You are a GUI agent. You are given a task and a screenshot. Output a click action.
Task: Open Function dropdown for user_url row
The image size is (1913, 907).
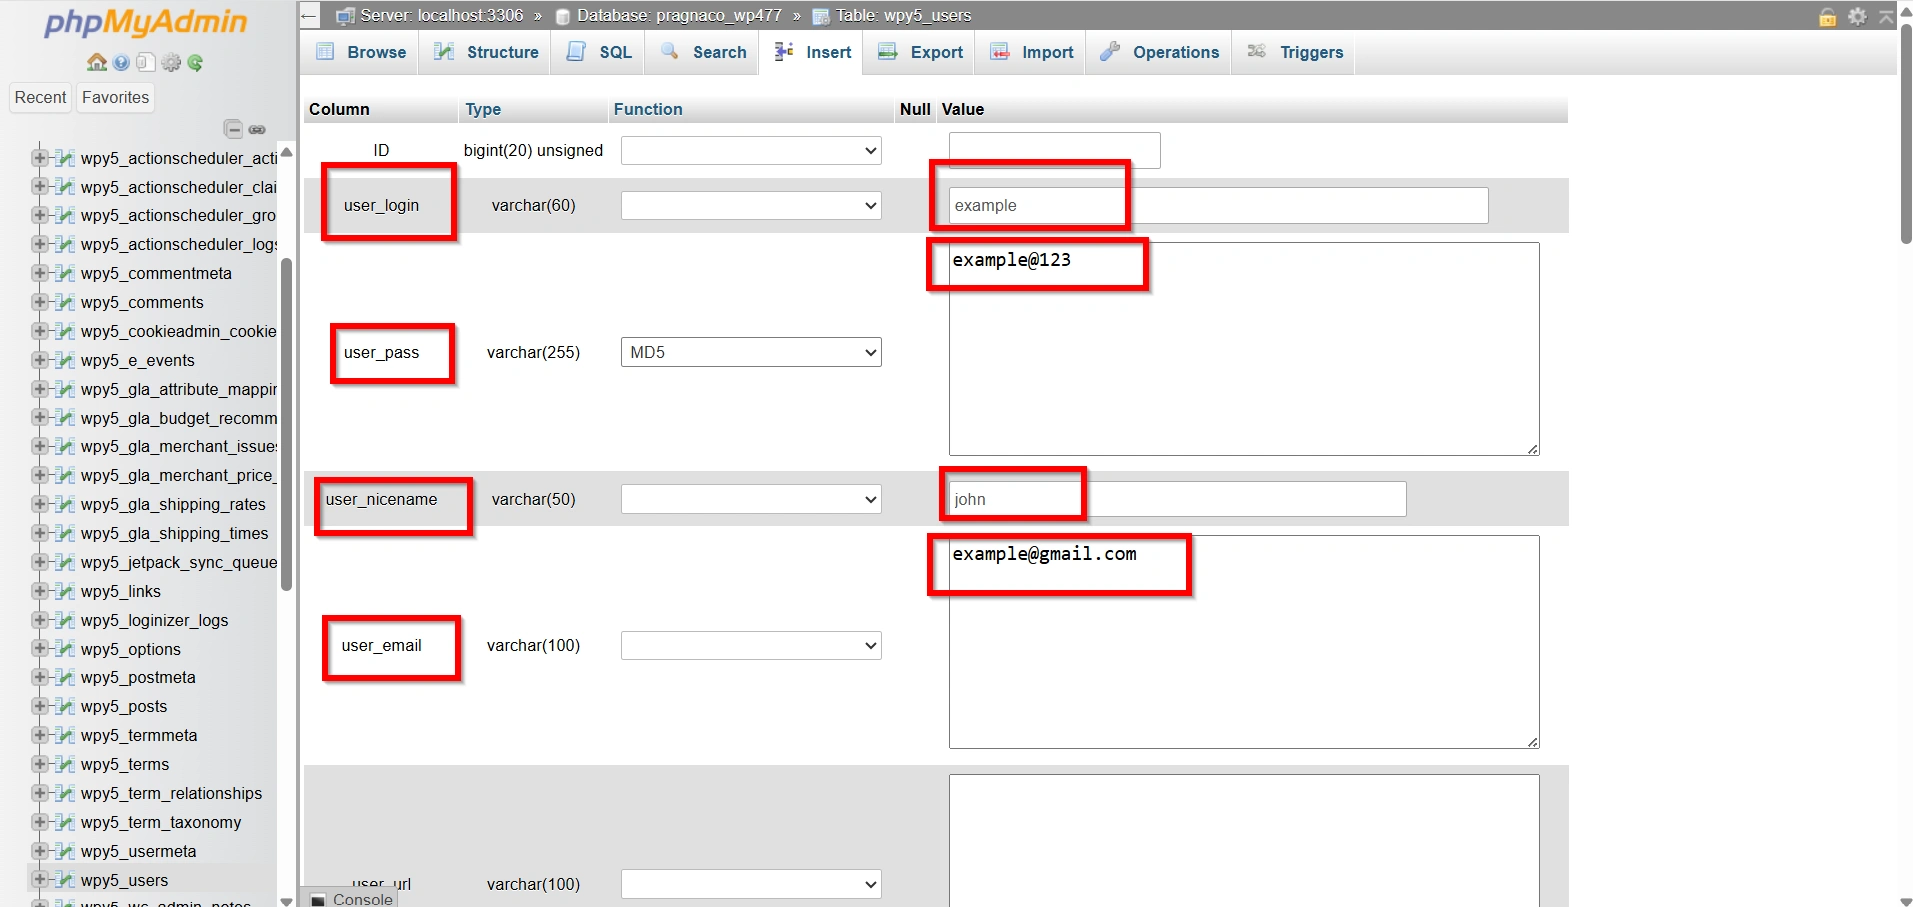[x=751, y=884]
